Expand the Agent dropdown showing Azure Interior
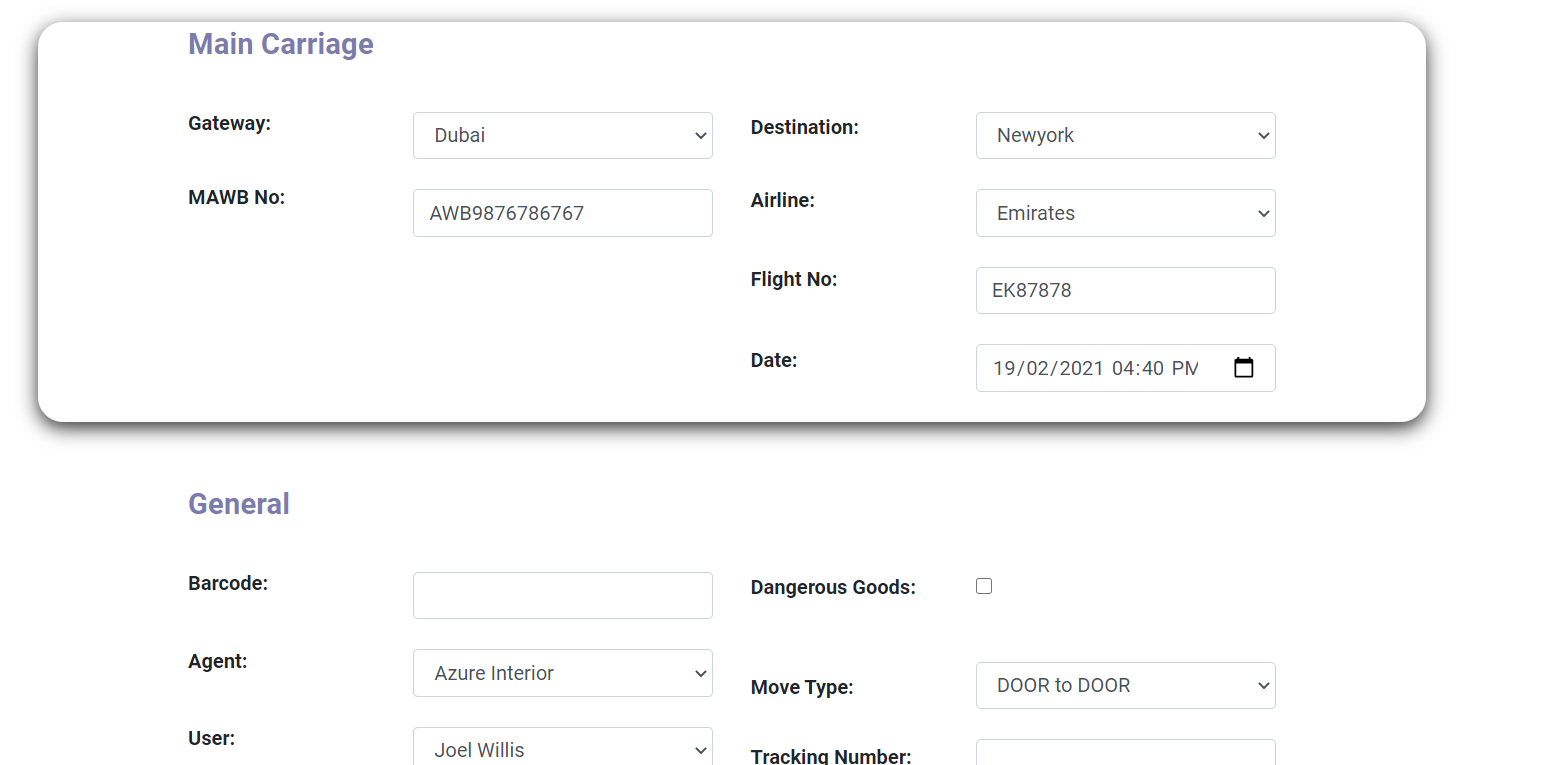The image size is (1553, 765). tap(562, 673)
